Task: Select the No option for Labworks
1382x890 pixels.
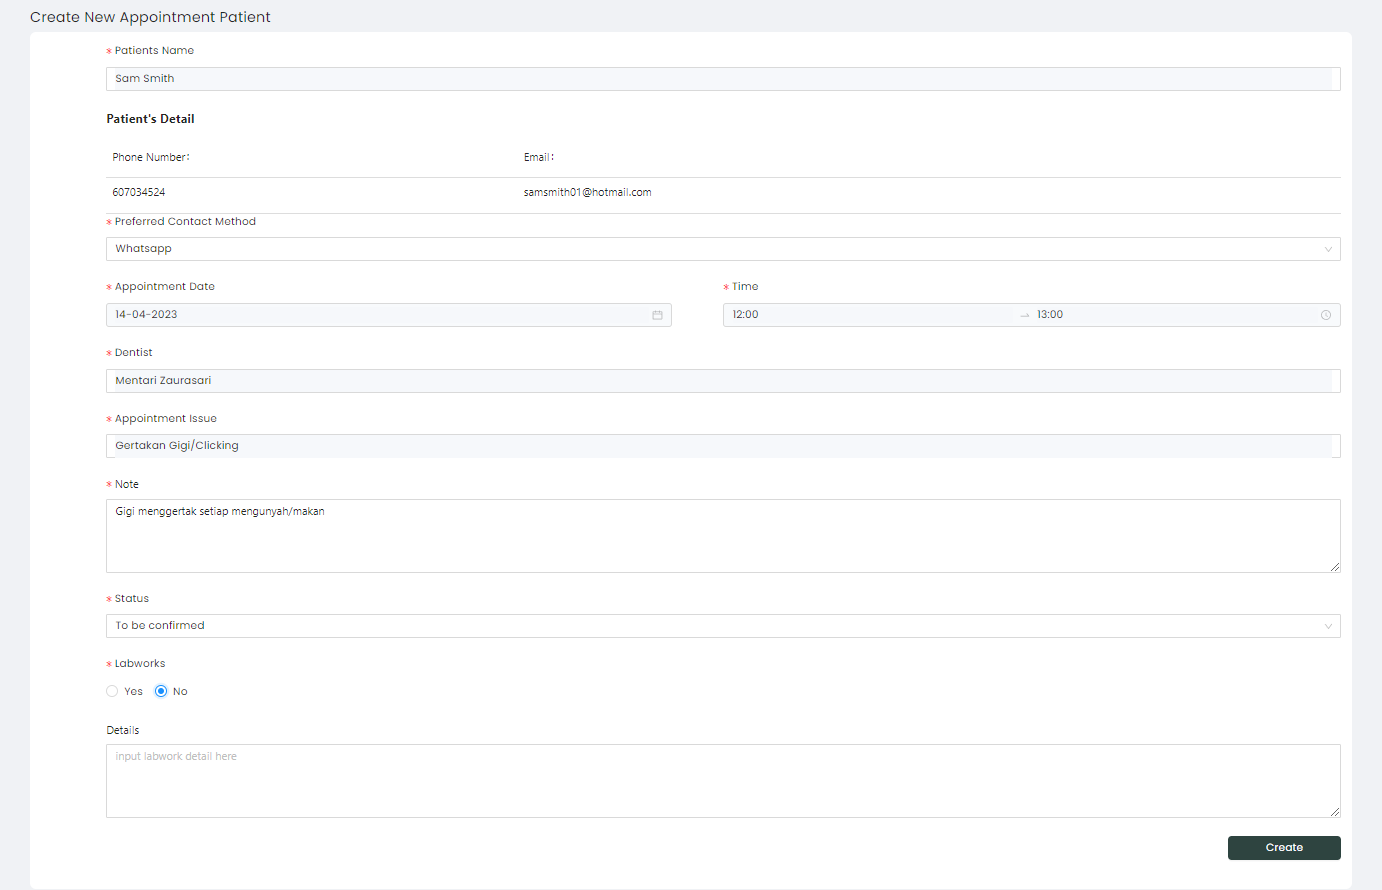Action: (161, 691)
